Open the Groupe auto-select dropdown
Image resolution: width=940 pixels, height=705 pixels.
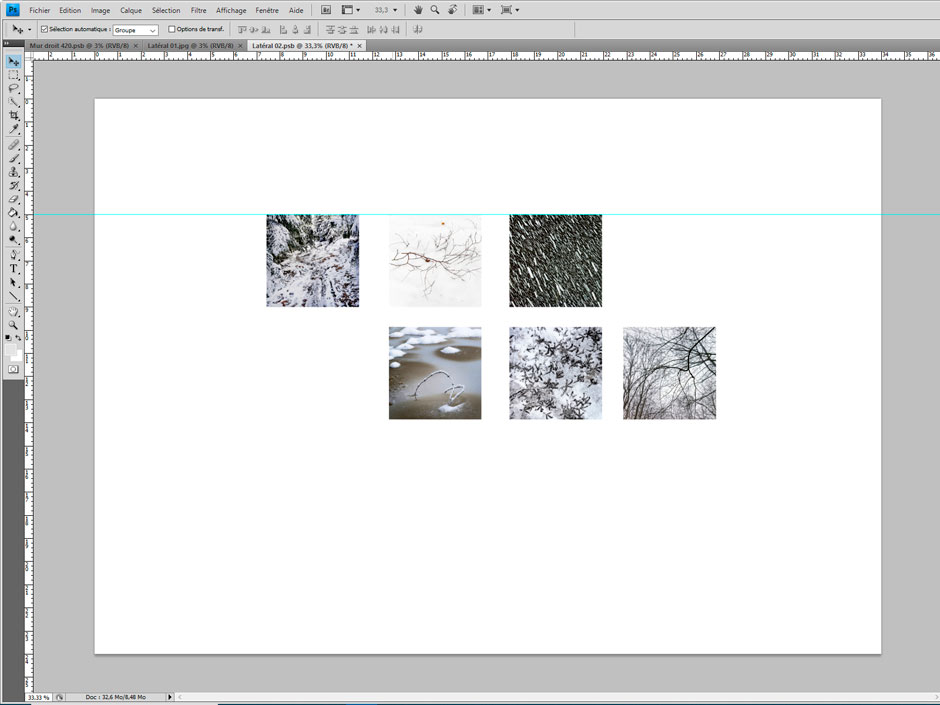pos(135,30)
